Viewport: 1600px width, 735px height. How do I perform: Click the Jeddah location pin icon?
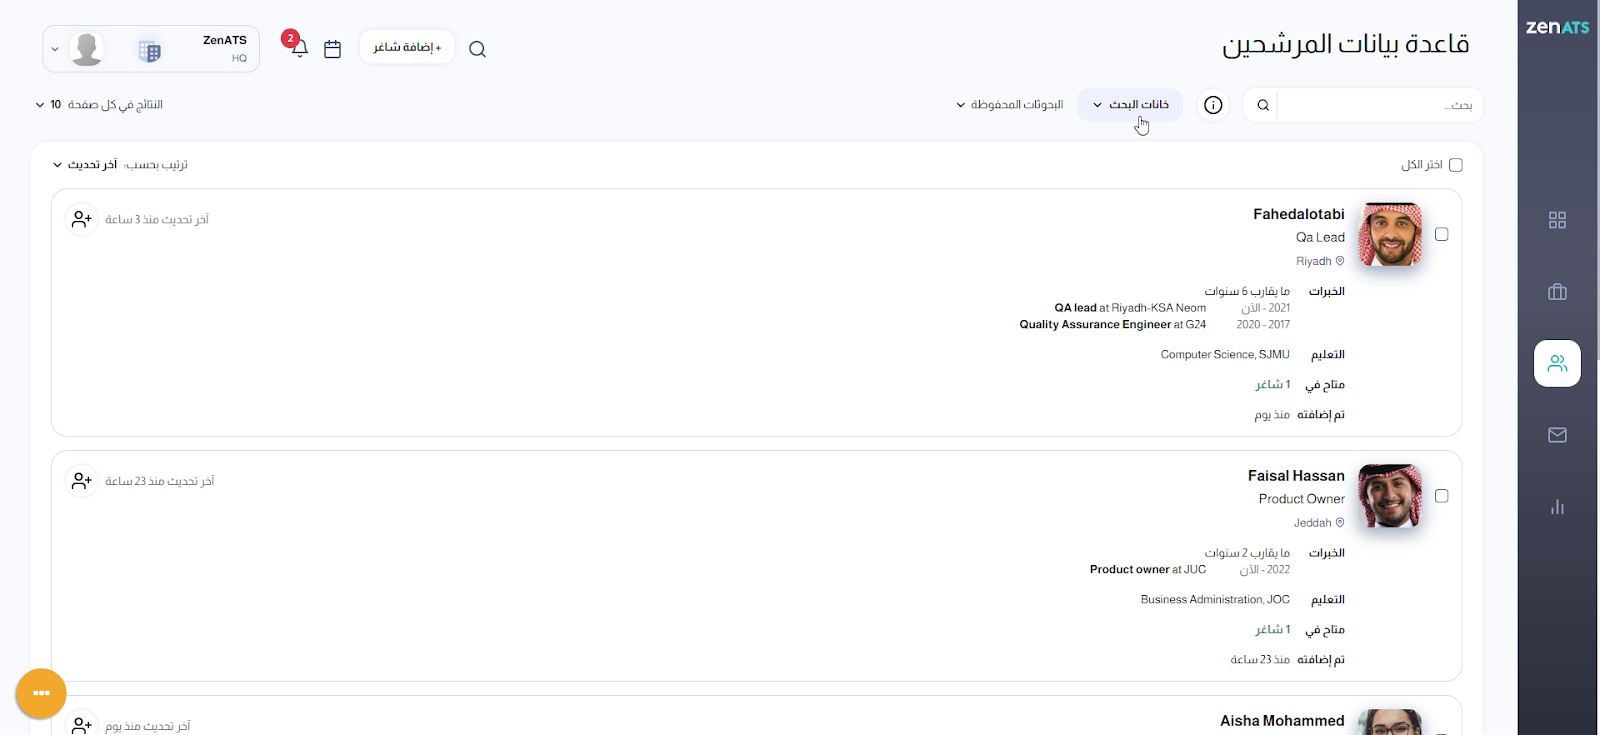pos(1340,523)
